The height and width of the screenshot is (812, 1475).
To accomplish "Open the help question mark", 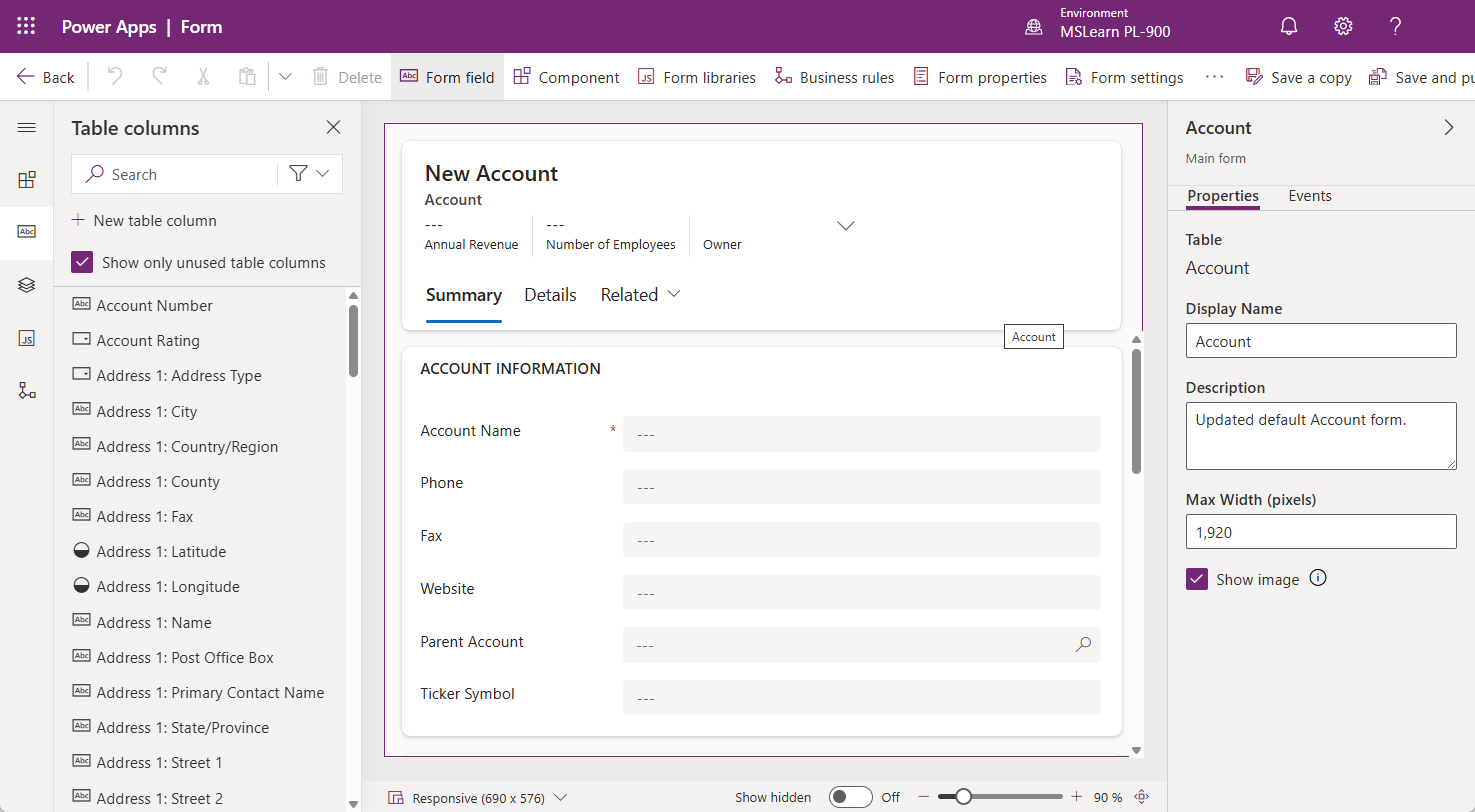I will 1396,27.
